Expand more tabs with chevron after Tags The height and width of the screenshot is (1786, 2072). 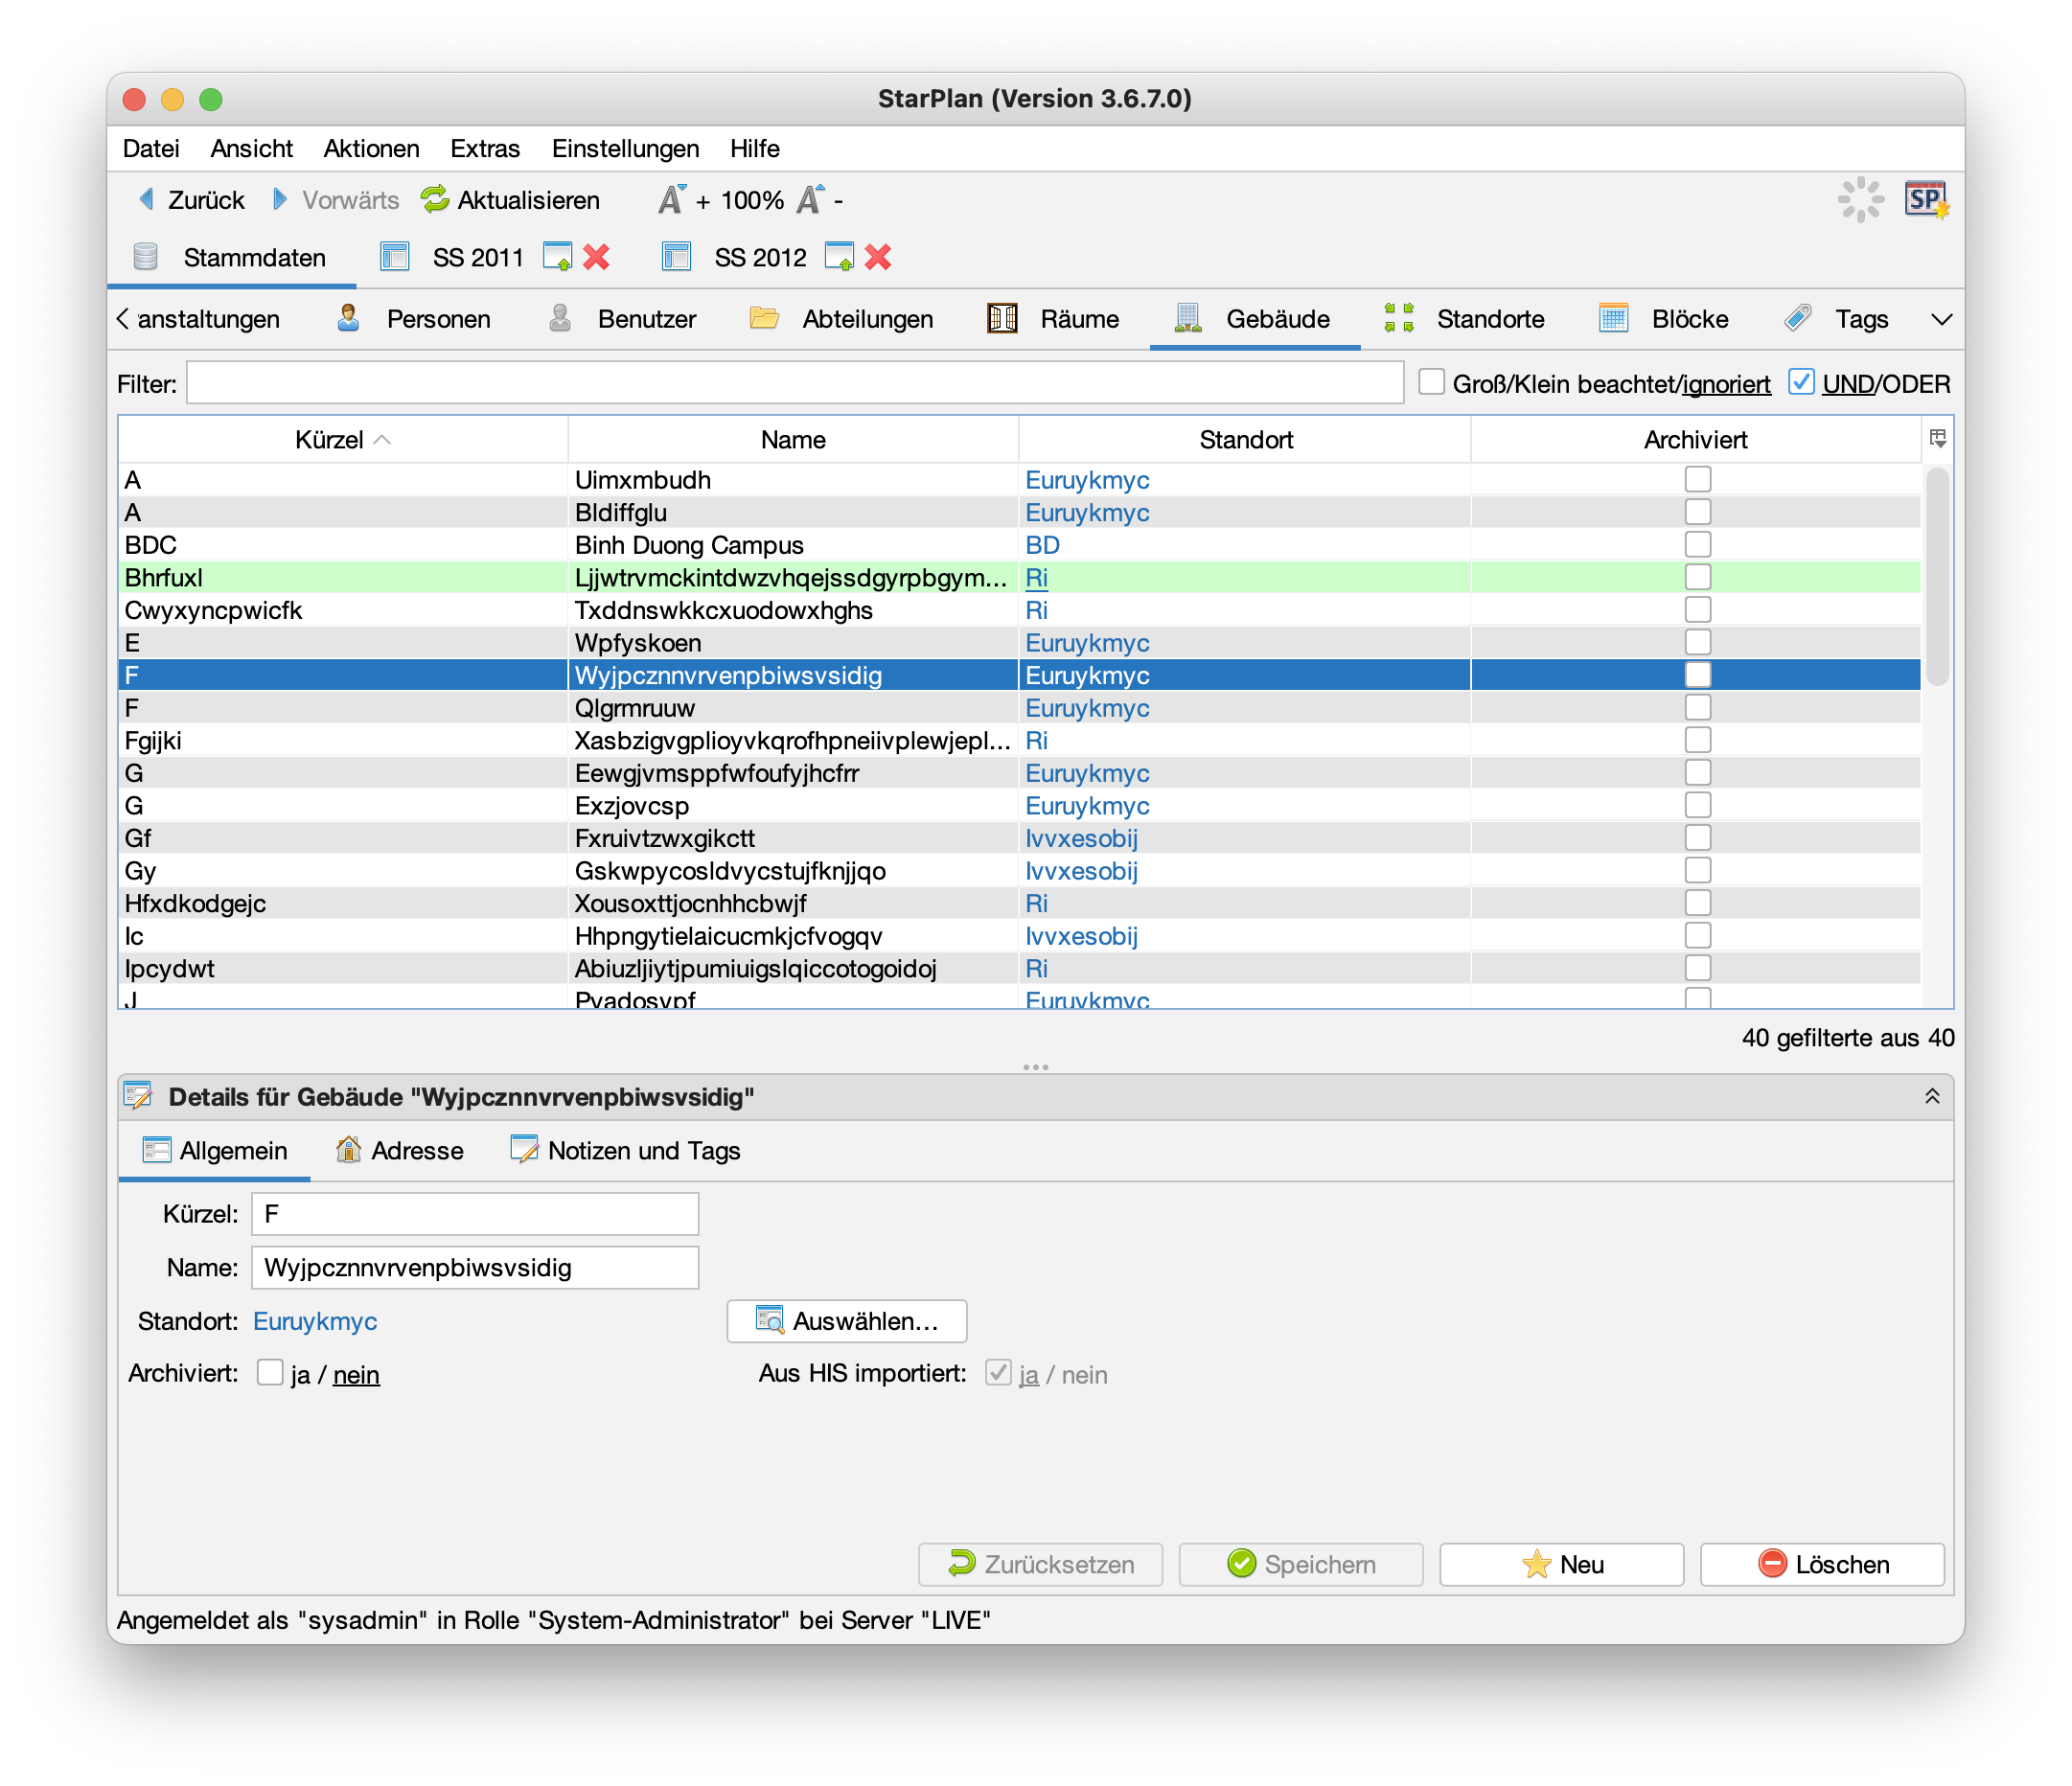click(1941, 319)
